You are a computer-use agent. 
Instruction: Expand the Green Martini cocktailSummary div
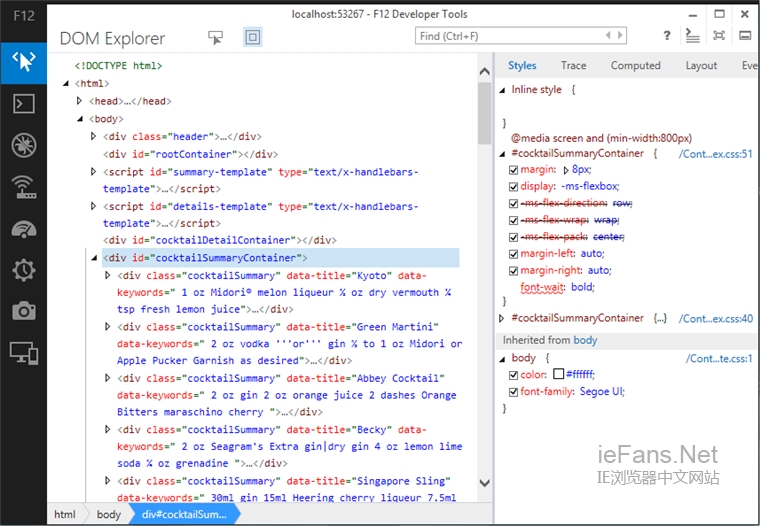(108, 327)
